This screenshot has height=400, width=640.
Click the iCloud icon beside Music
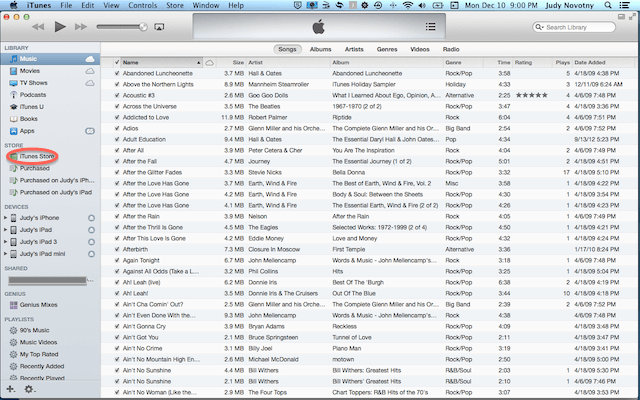90,59
